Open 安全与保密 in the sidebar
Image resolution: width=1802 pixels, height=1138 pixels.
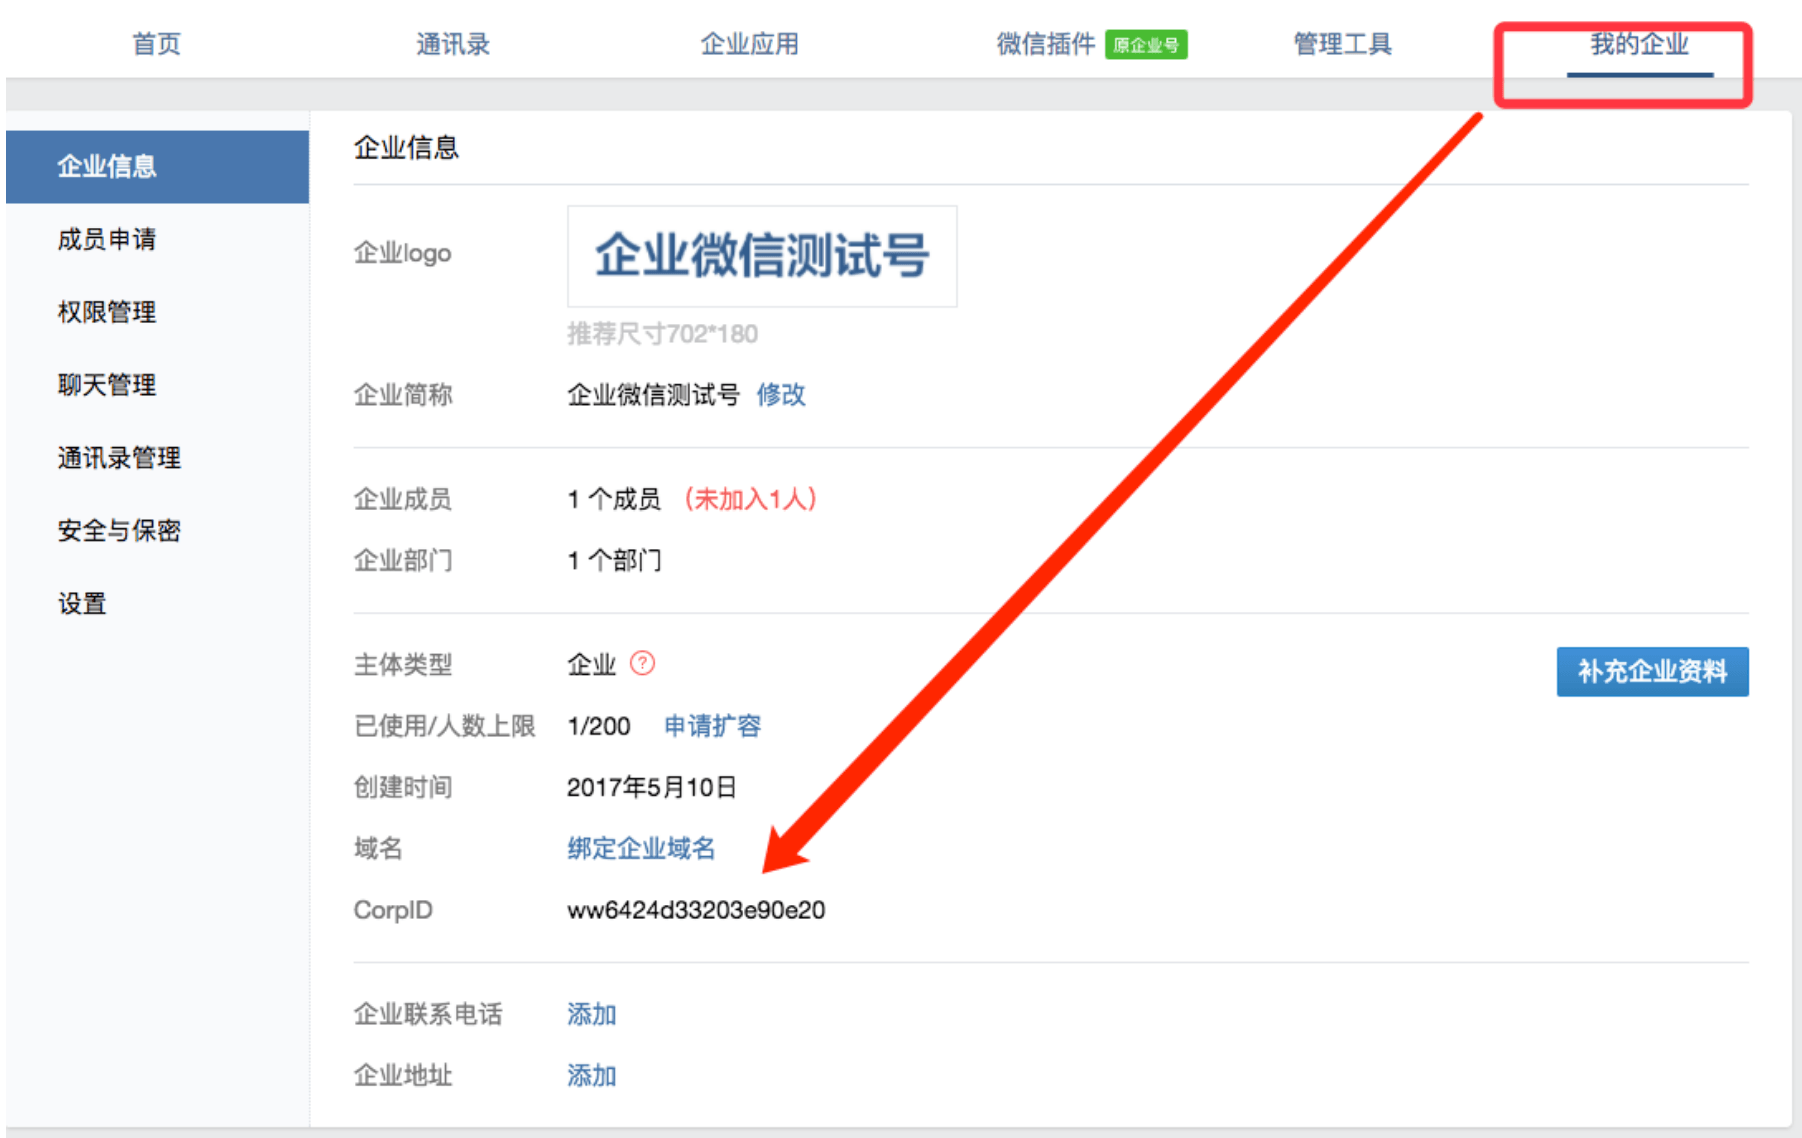click(x=119, y=531)
